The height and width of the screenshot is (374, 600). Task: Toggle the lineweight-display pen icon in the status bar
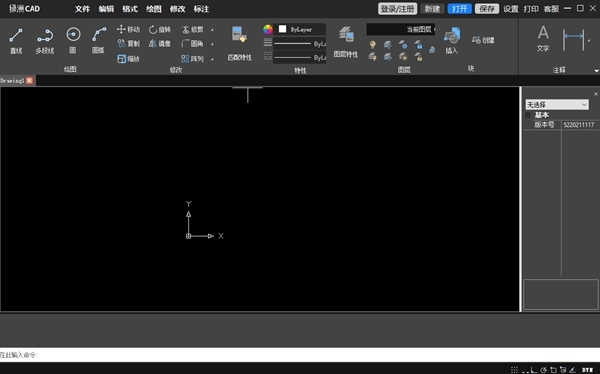pos(572,369)
